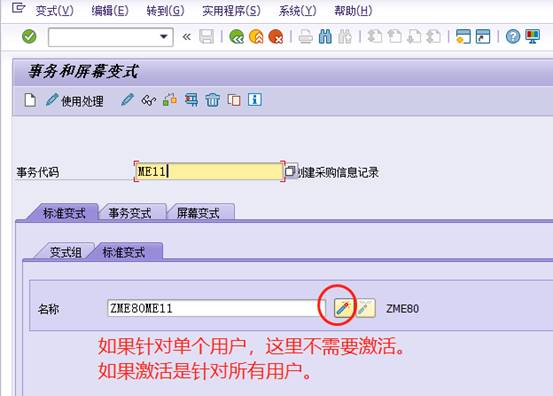This screenshot has height=396, width=553.
Task: Click the green Back arrow icon
Action: pyautogui.click(x=236, y=36)
